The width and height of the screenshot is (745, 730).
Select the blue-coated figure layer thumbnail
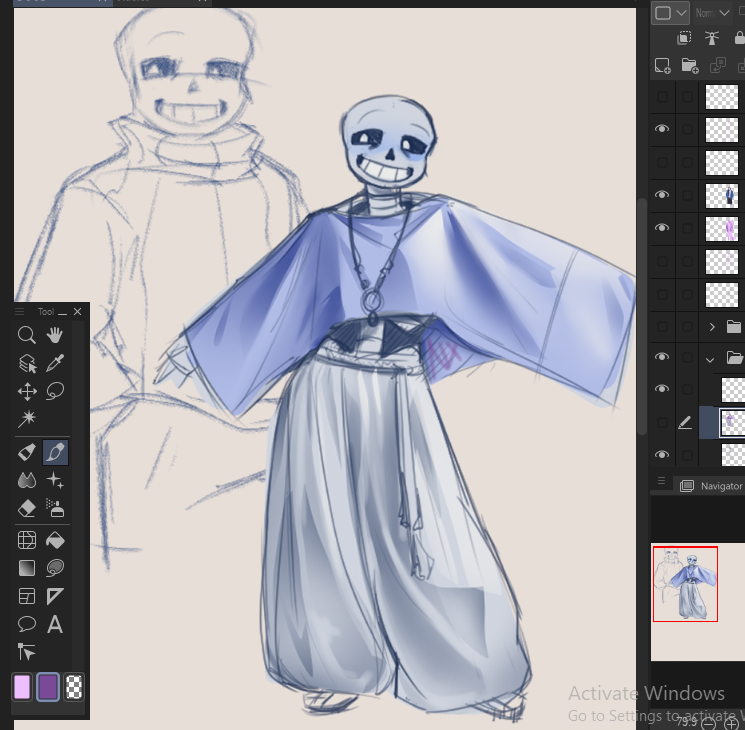(722, 196)
